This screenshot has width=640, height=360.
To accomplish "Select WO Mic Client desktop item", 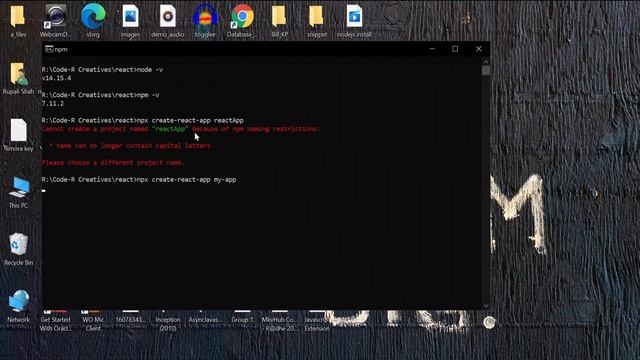I will pyautogui.click(x=93, y=324).
